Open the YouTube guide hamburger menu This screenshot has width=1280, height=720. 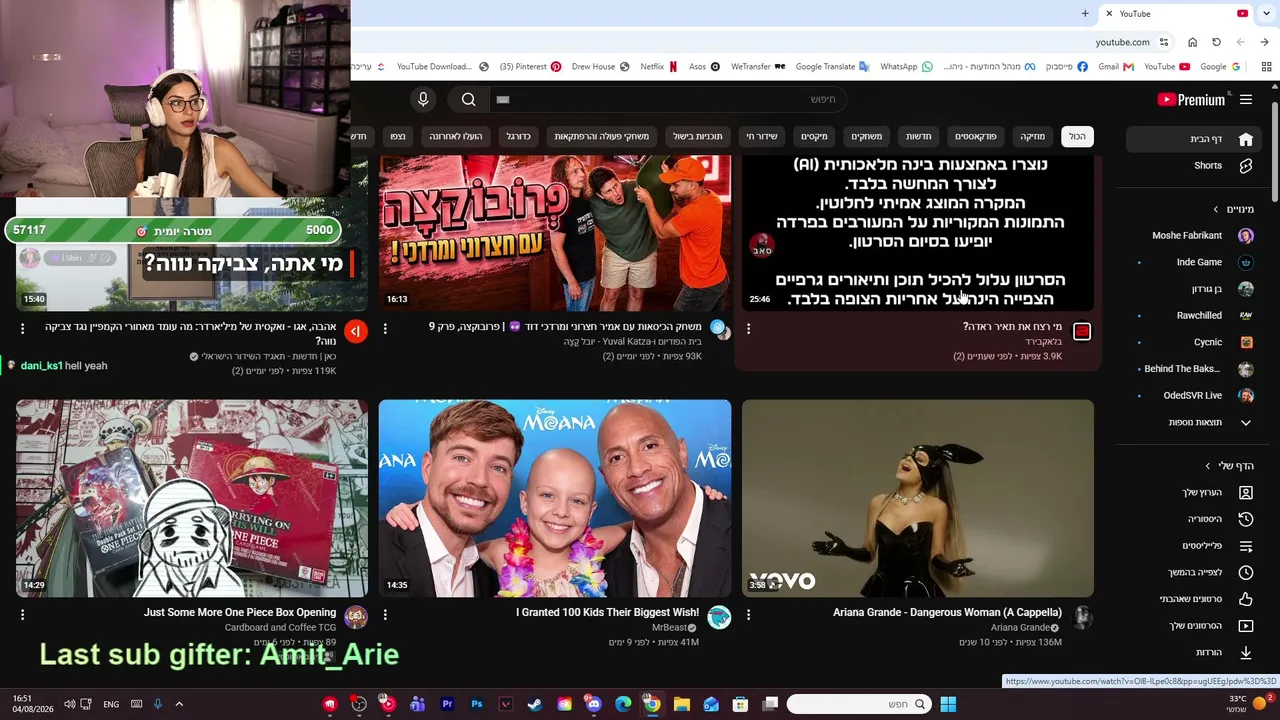click(x=1246, y=99)
